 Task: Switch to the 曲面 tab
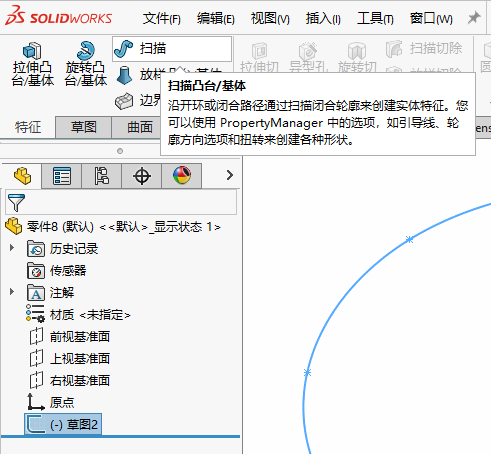pyautogui.click(x=140, y=127)
